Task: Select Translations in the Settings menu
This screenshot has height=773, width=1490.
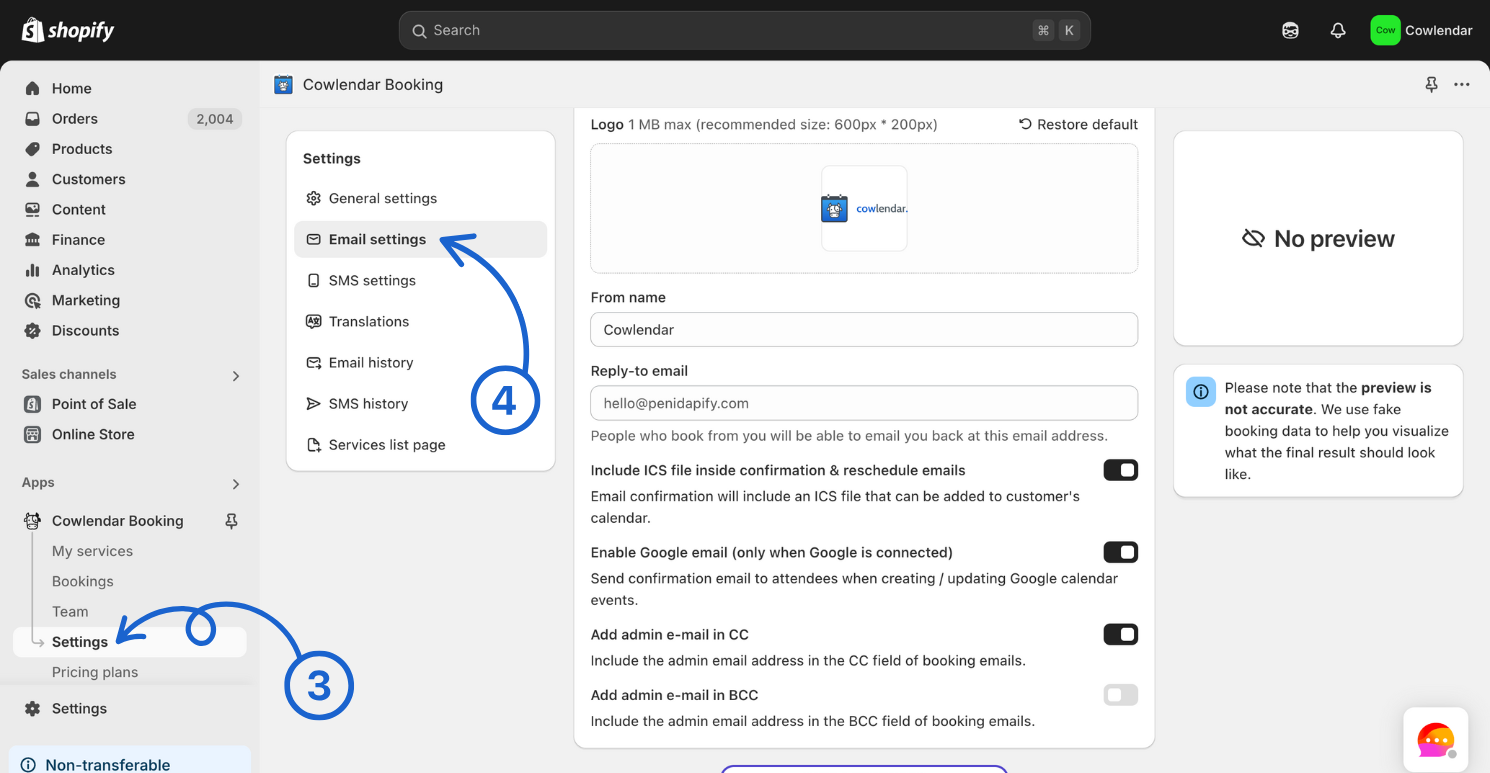Action: [369, 322]
